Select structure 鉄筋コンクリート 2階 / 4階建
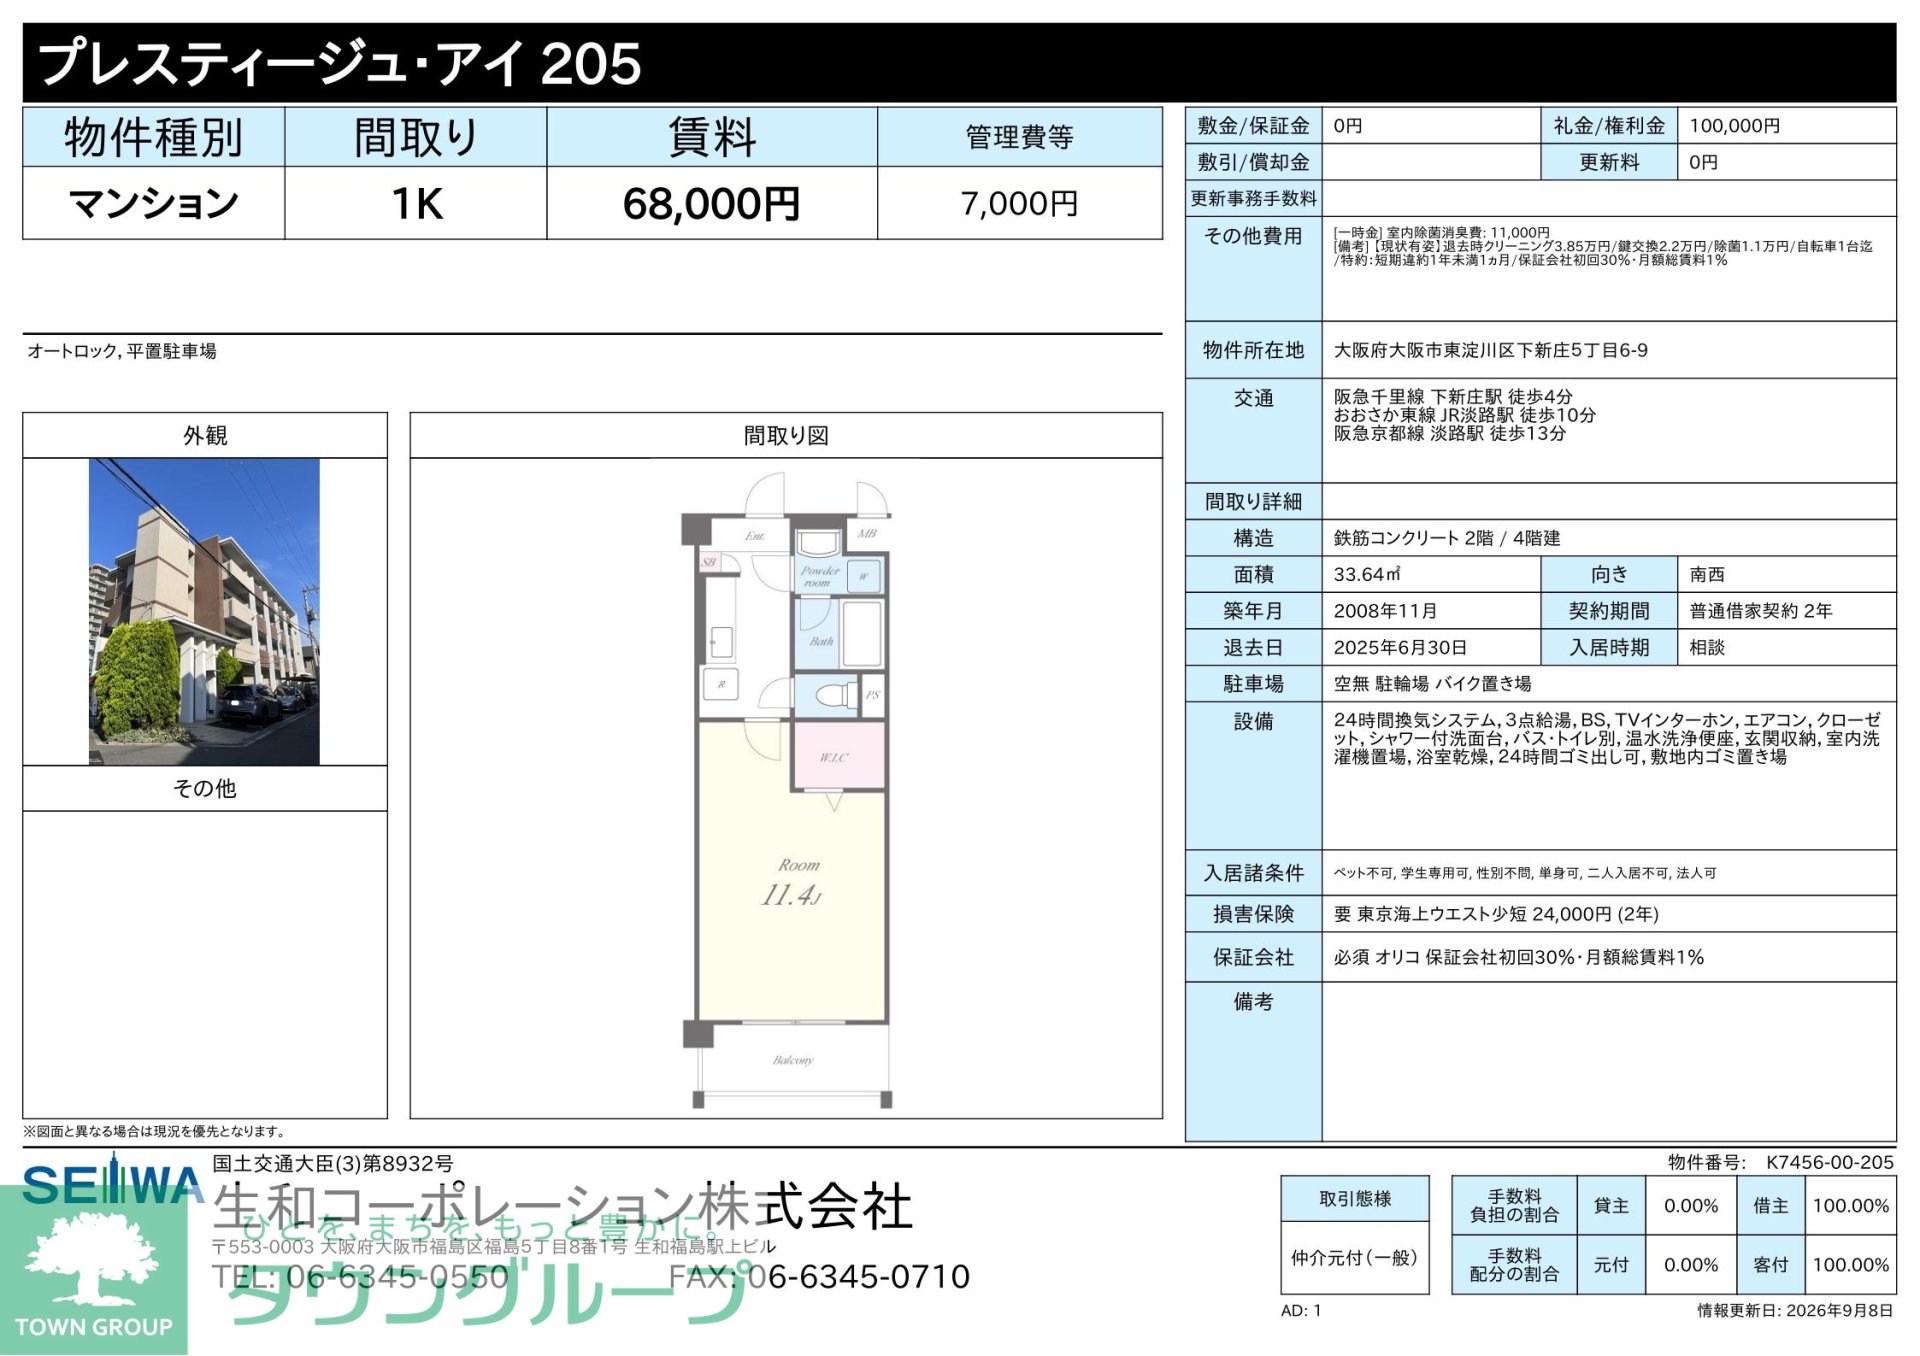This screenshot has height=1356, width=1920. [x=1446, y=538]
